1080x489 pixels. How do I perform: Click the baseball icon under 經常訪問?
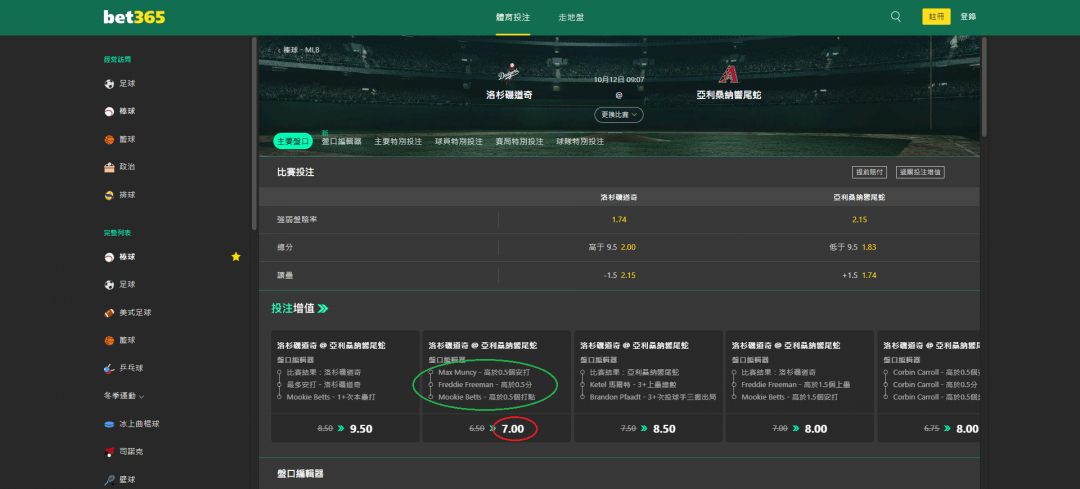click(x=109, y=111)
